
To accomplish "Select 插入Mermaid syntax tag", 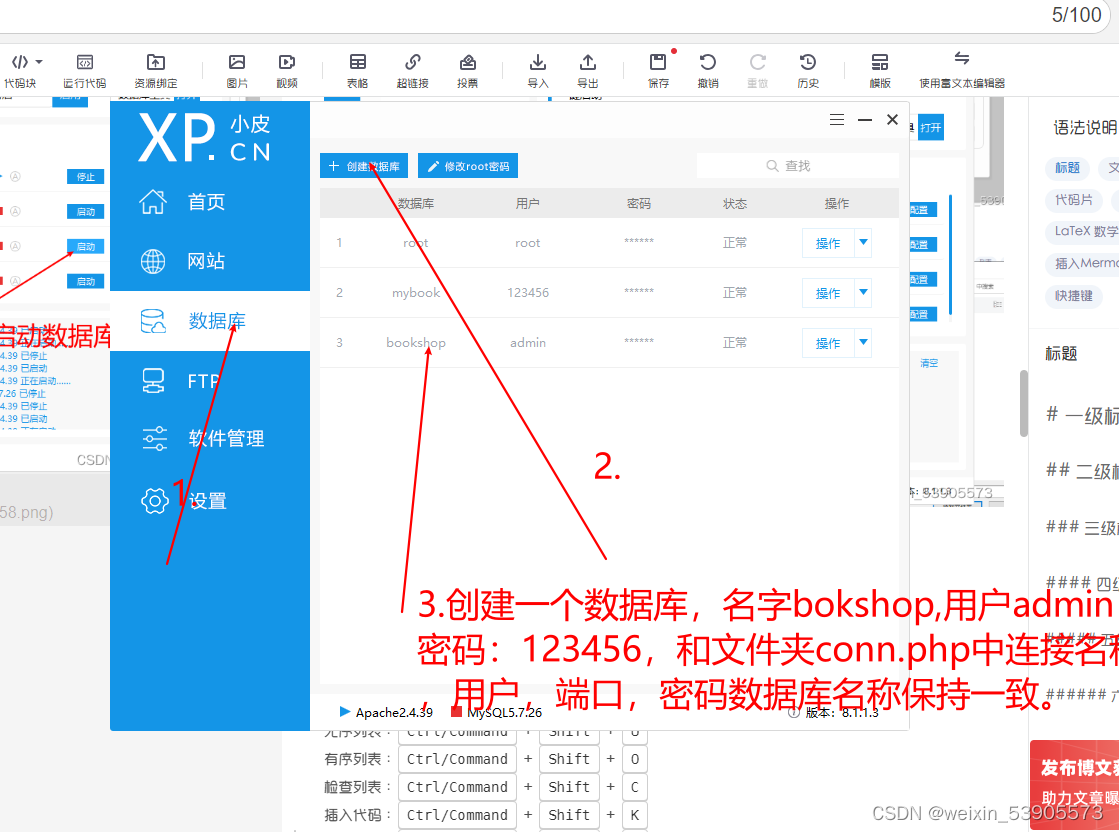I will pos(1082,263).
